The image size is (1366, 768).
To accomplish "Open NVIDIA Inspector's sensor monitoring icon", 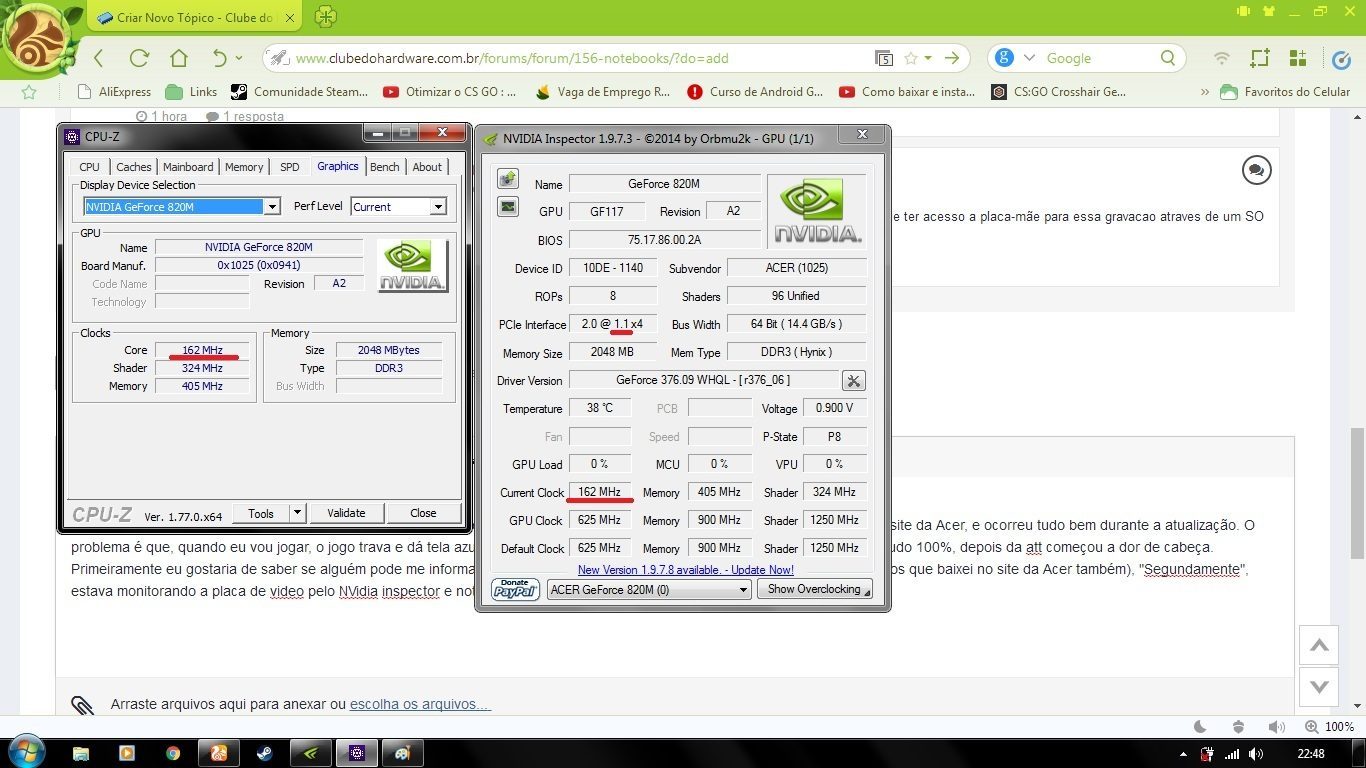I will pos(509,207).
